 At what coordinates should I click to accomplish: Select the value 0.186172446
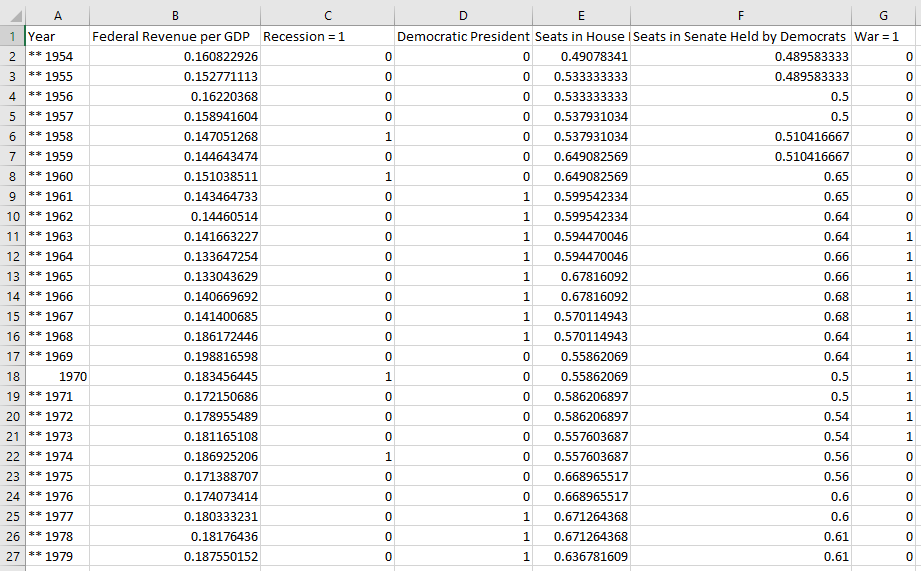(x=175, y=336)
